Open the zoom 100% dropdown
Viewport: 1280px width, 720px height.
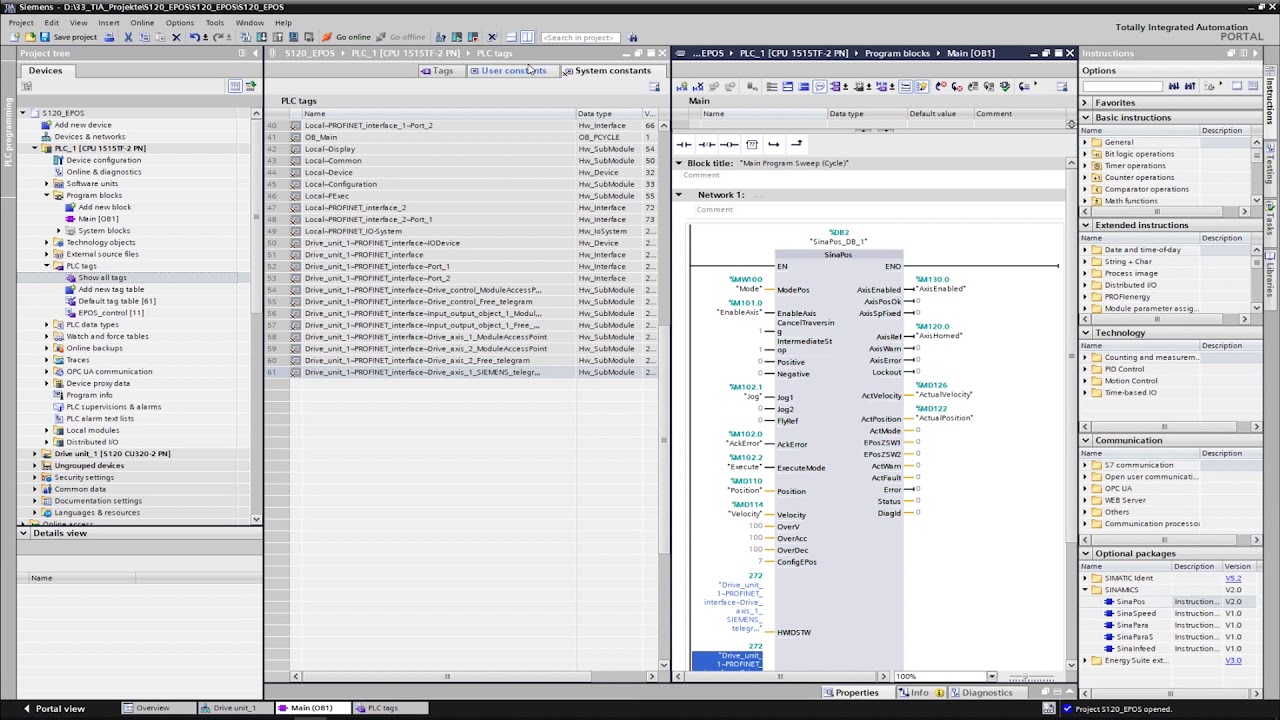(991, 677)
